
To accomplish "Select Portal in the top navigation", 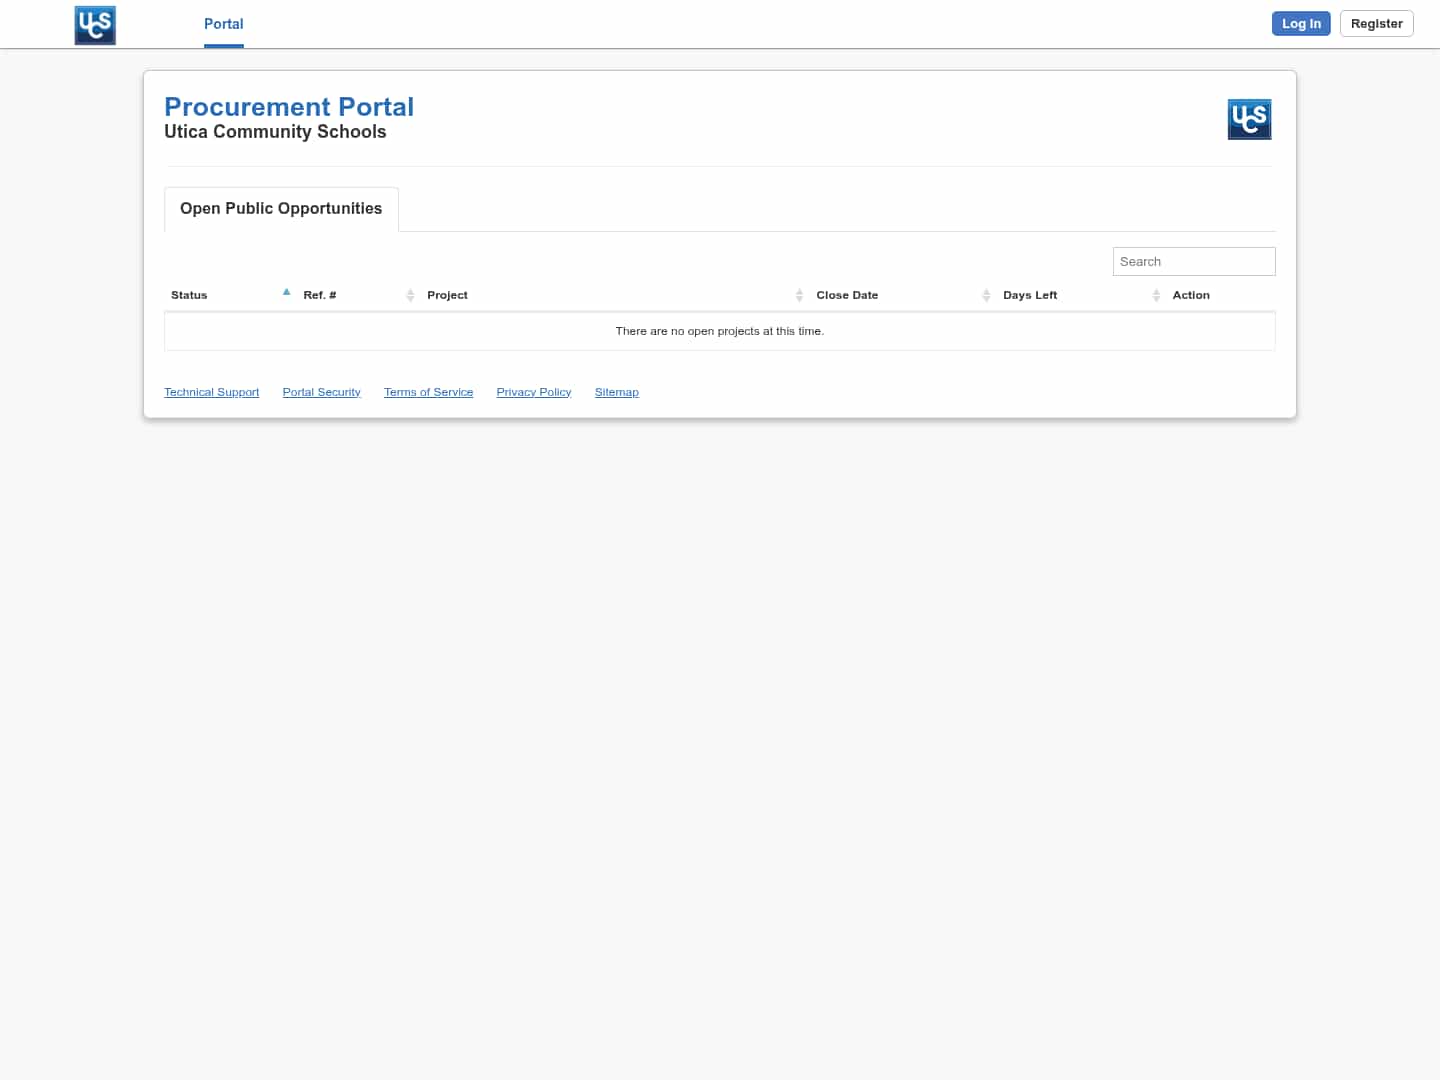I will pos(223,24).
